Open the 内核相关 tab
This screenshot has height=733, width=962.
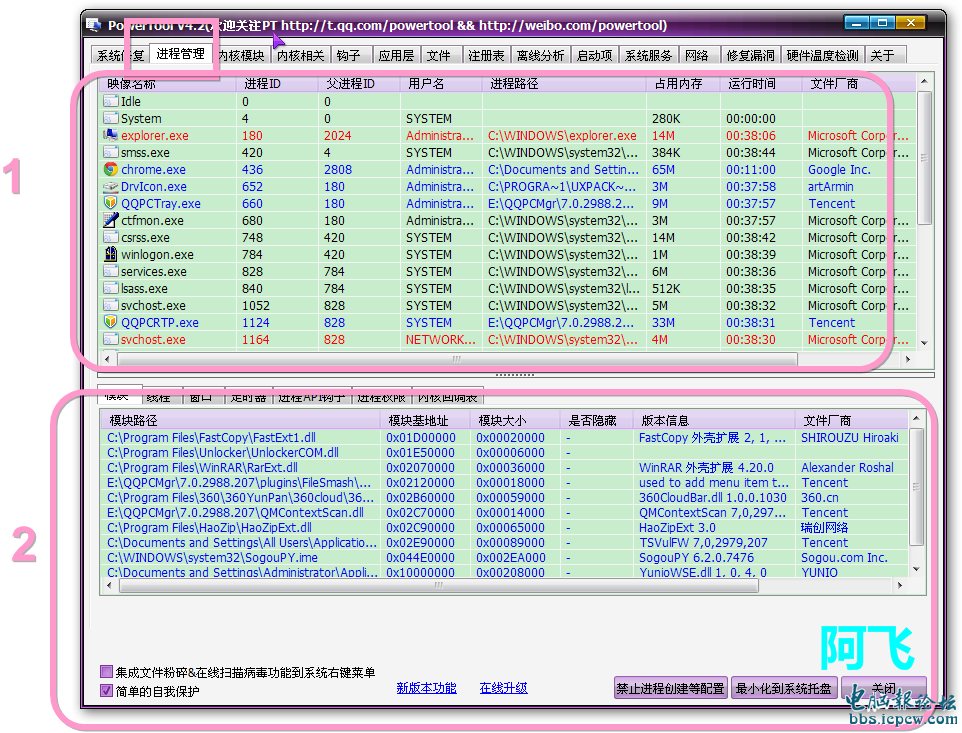pyautogui.click(x=300, y=55)
